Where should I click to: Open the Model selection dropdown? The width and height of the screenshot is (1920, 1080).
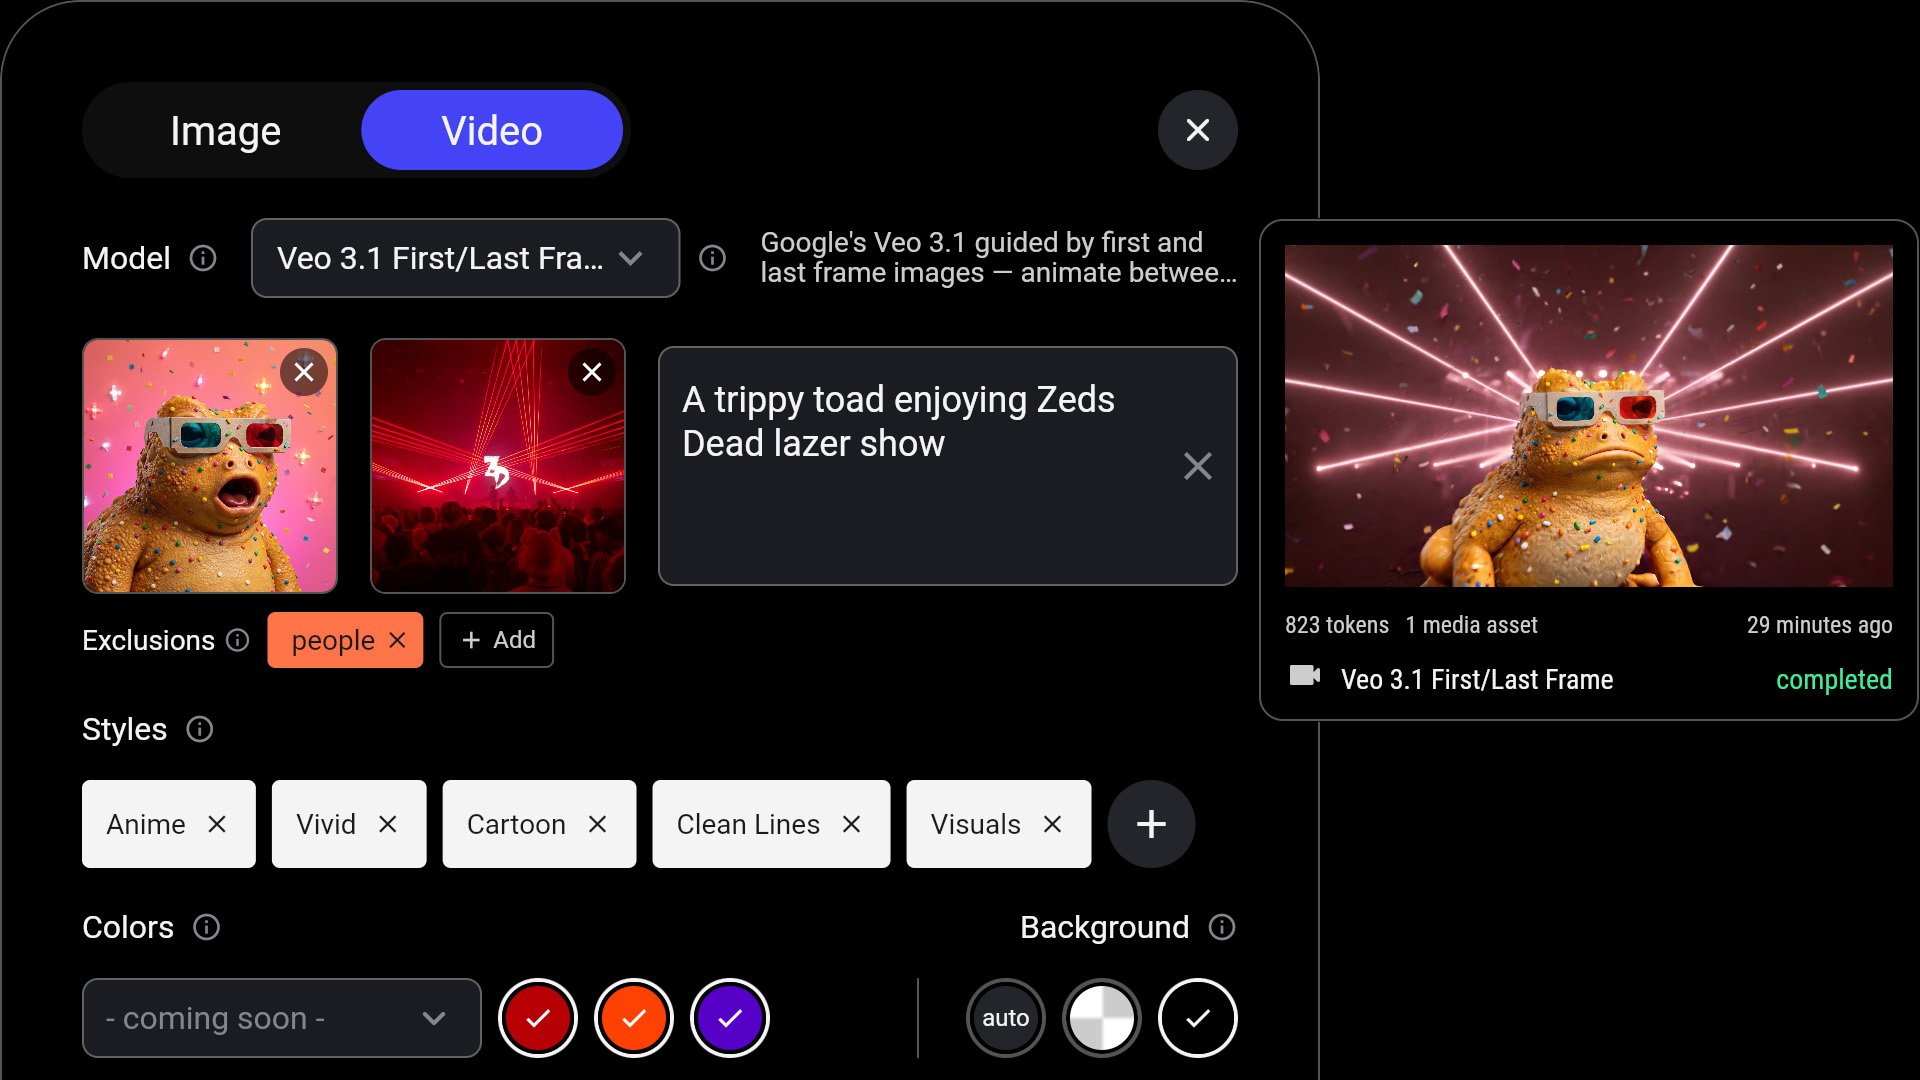[464, 258]
